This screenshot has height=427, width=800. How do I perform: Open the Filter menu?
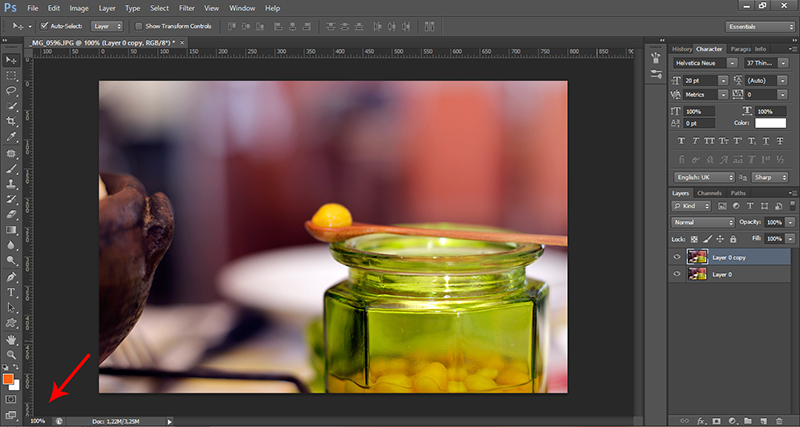186,8
